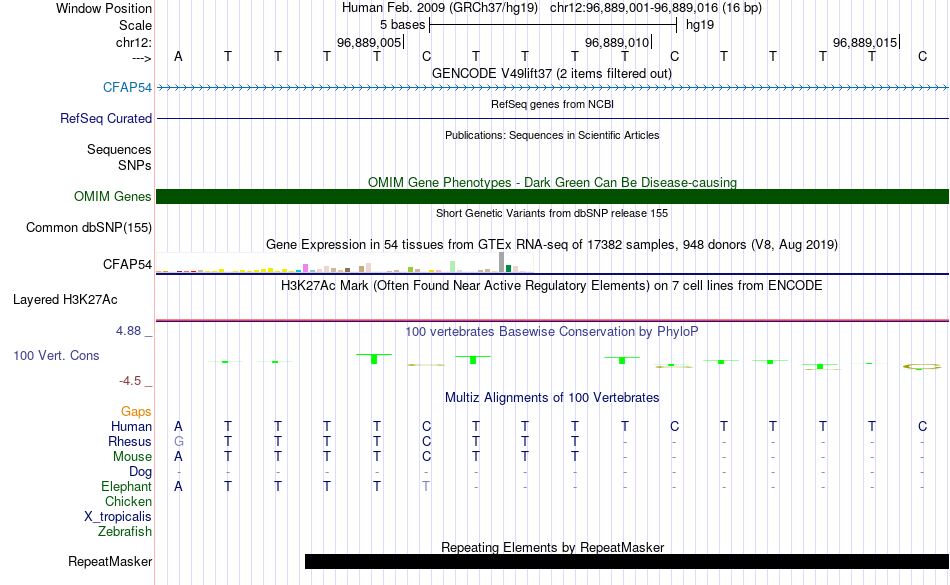Click the orange Gaps label
950x585 pixels.
click(x=136, y=412)
